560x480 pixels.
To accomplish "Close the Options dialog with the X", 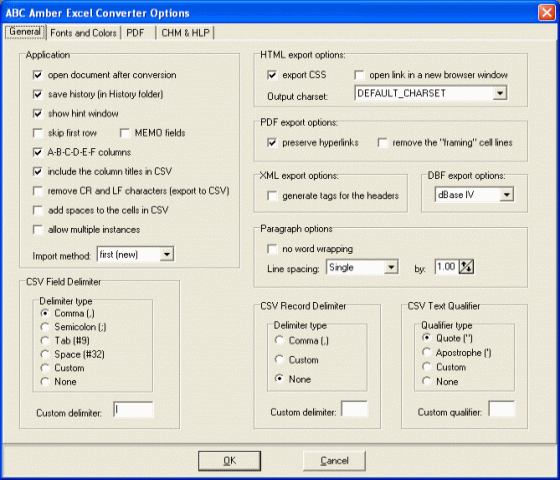I will coord(547,12).
